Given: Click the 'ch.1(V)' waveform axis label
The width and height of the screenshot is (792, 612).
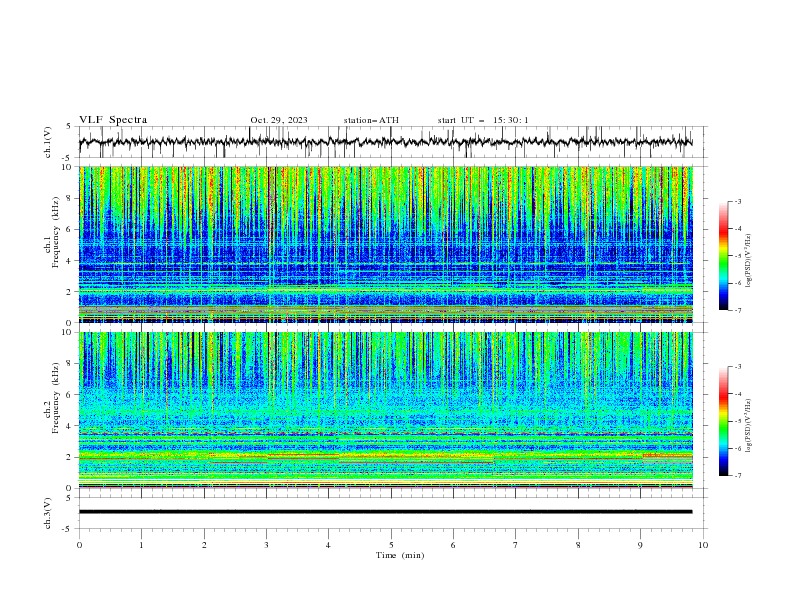Looking at the screenshot, I should pos(48,142).
